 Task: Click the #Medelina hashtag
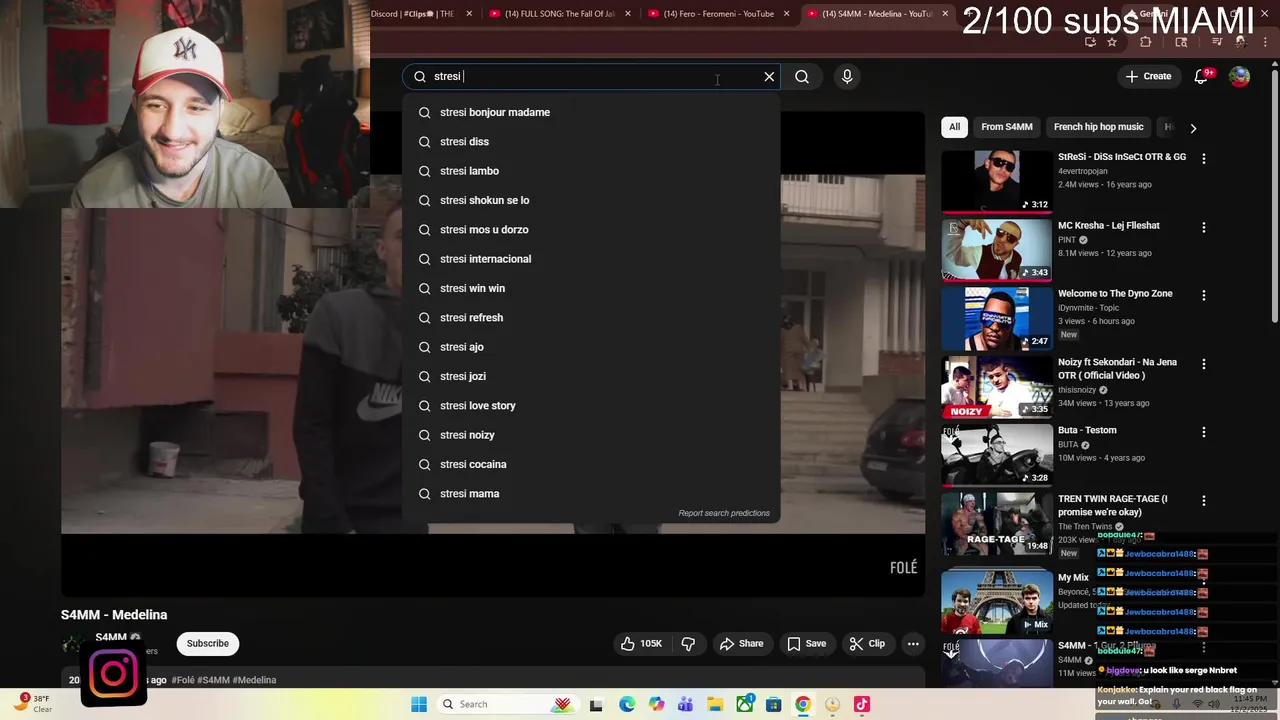254,680
